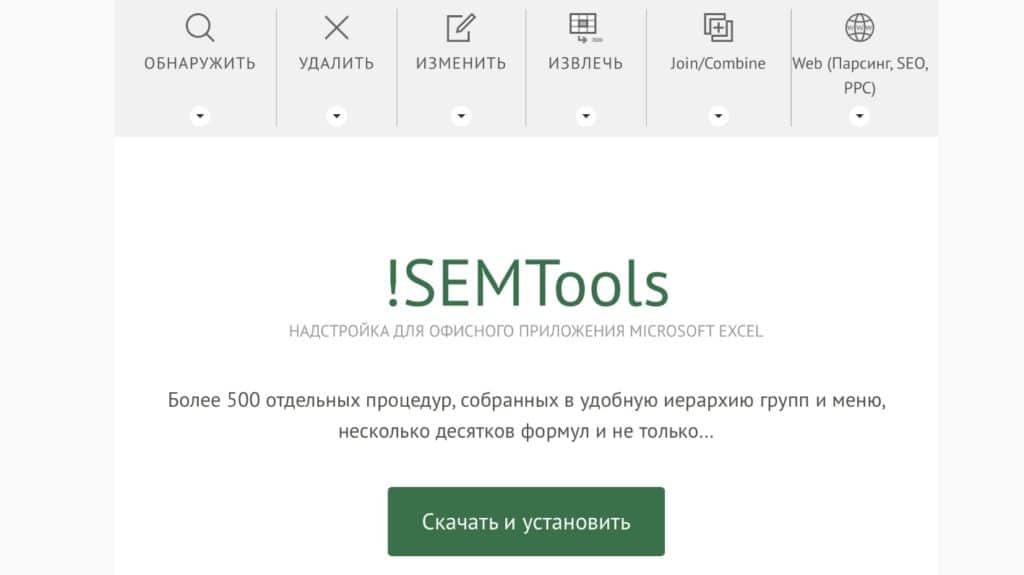
Task: Select the ОБНАРУЖИТЬ menu label
Action: tap(200, 63)
